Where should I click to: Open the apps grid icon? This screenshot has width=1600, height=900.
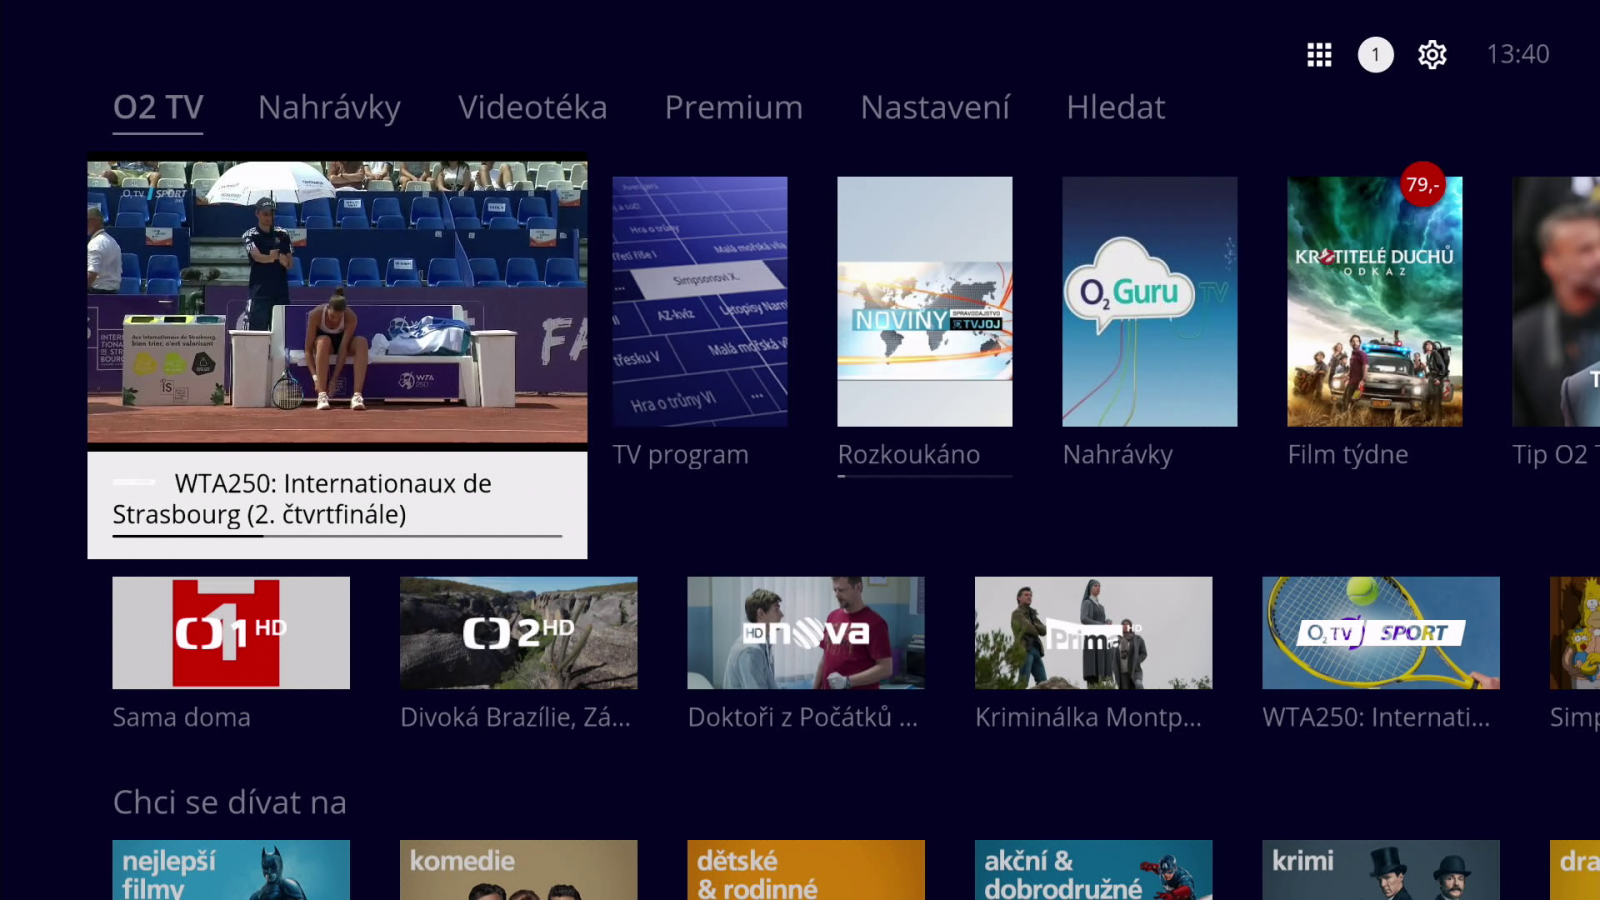pos(1319,55)
